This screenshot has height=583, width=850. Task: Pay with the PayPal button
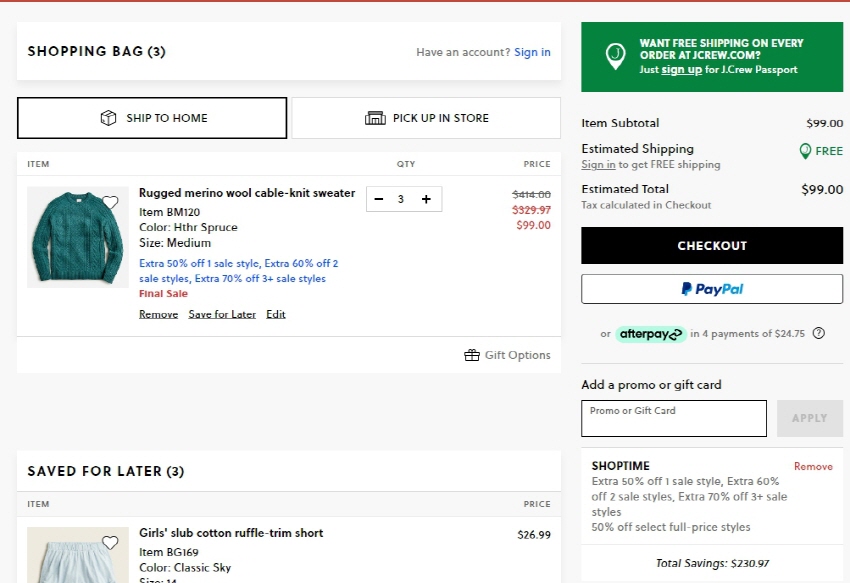coord(712,289)
